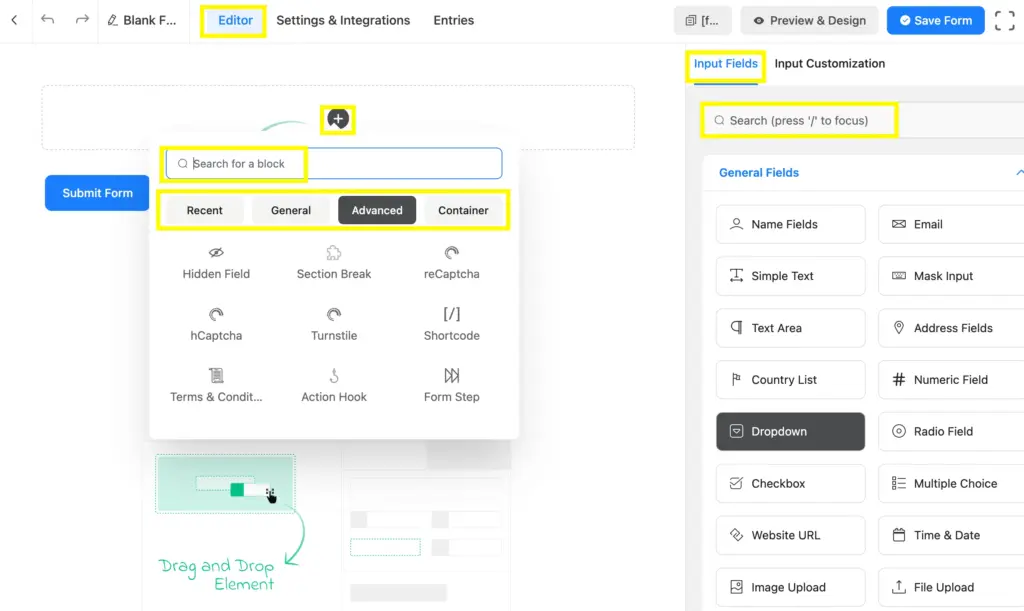Select the Dropdown field type
Image resolution: width=1024 pixels, height=611 pixels.
pyautogui.click(x=790, y=431)
